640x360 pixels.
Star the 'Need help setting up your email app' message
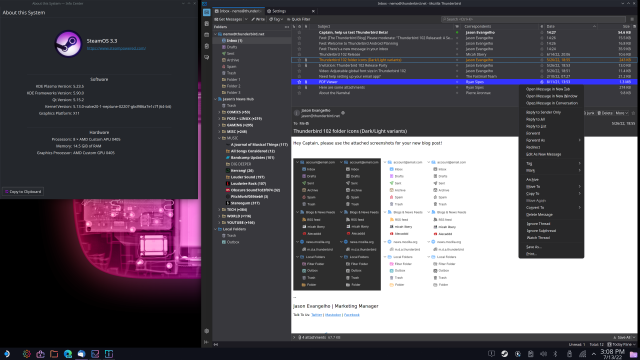[x=300, y=76]
